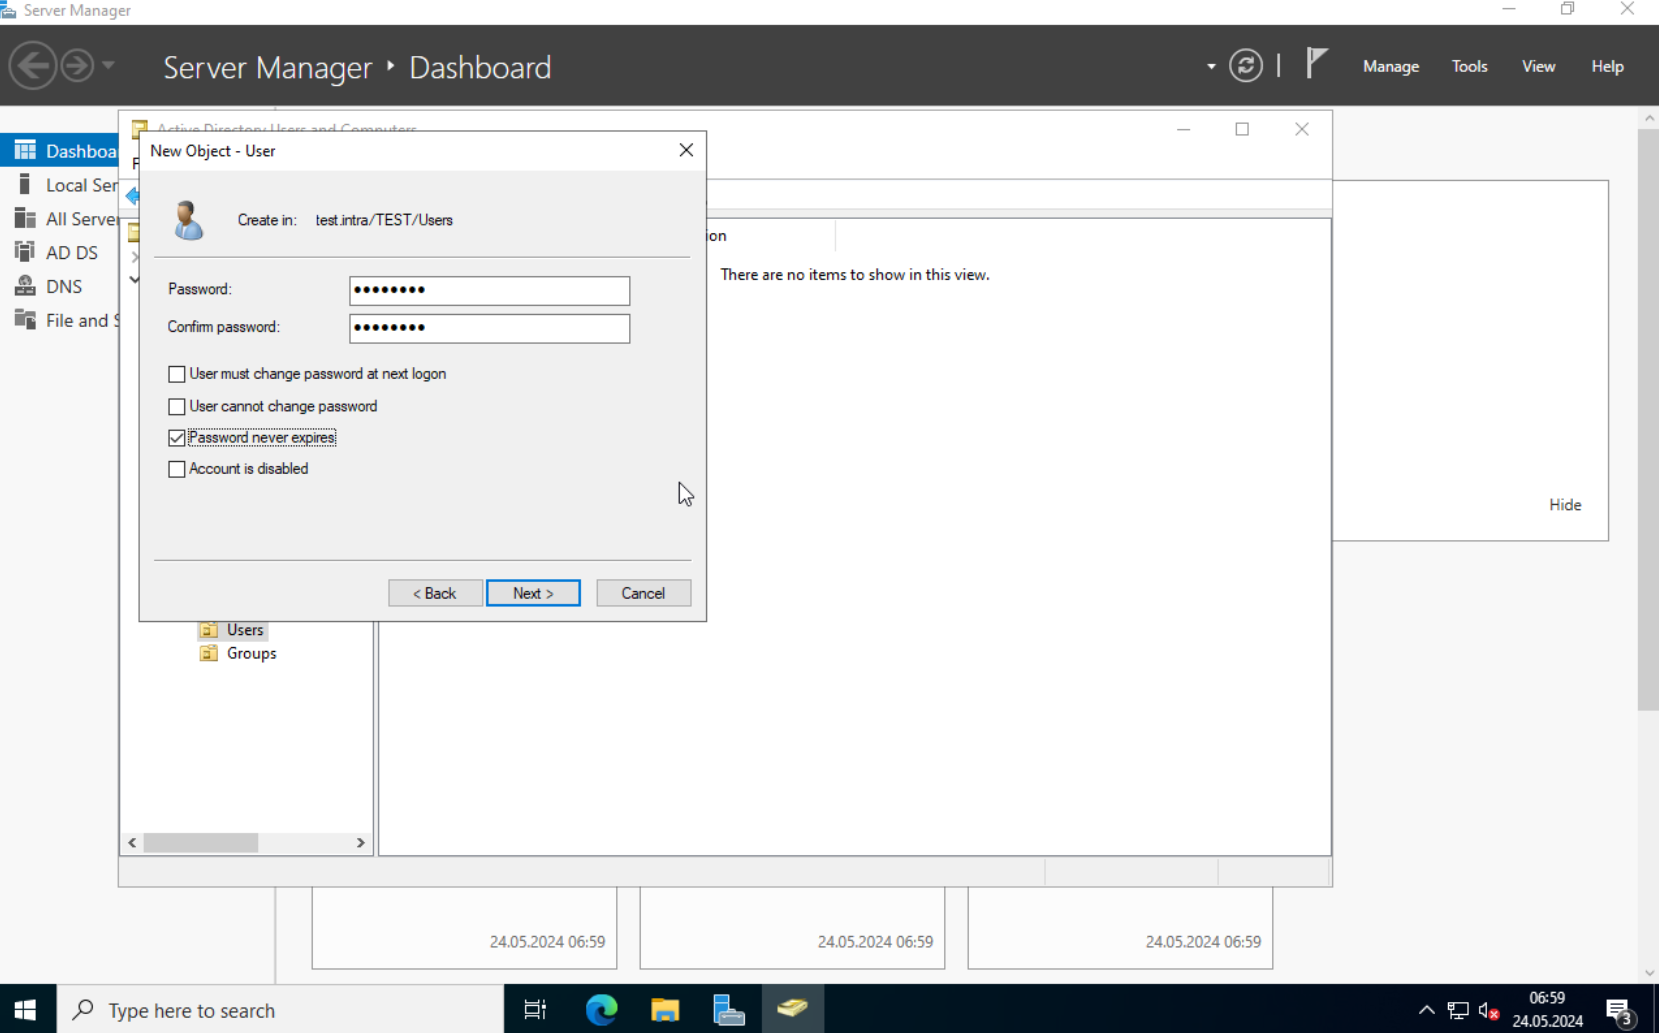
Task: Open the Action Center notifications icon
Action: (x=1620, y=1011)
